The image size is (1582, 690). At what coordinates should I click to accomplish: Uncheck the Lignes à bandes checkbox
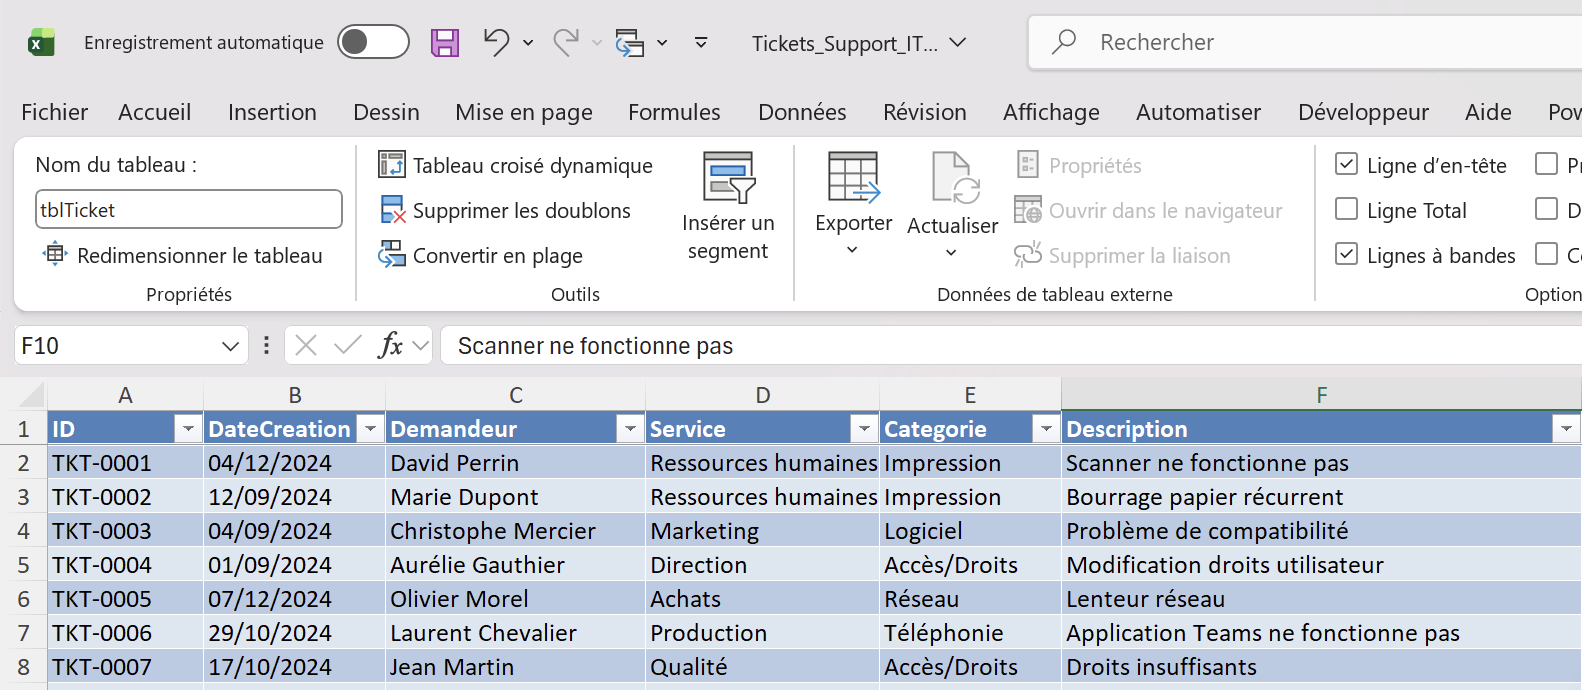tap(1347, 254)
